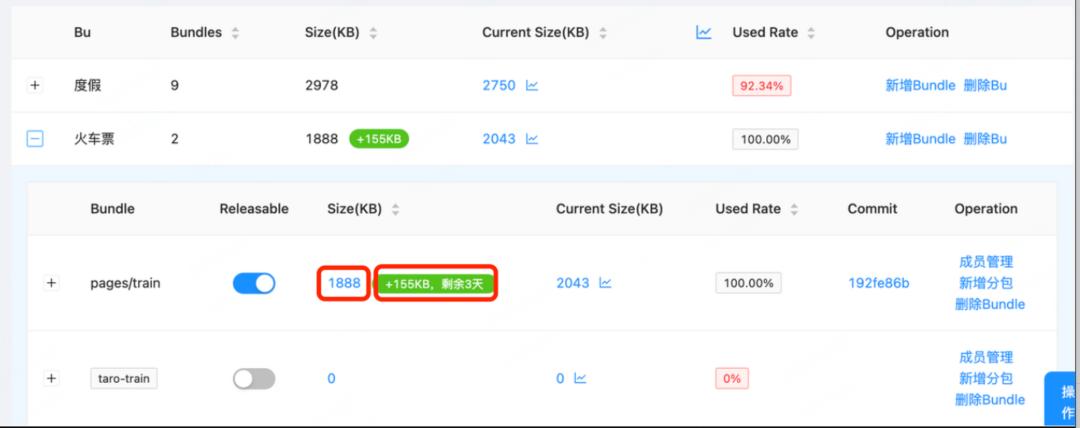Enable Releasable switch for taro-train
The width and height of the screenshot is (1080, 428).
pos(254,379)
